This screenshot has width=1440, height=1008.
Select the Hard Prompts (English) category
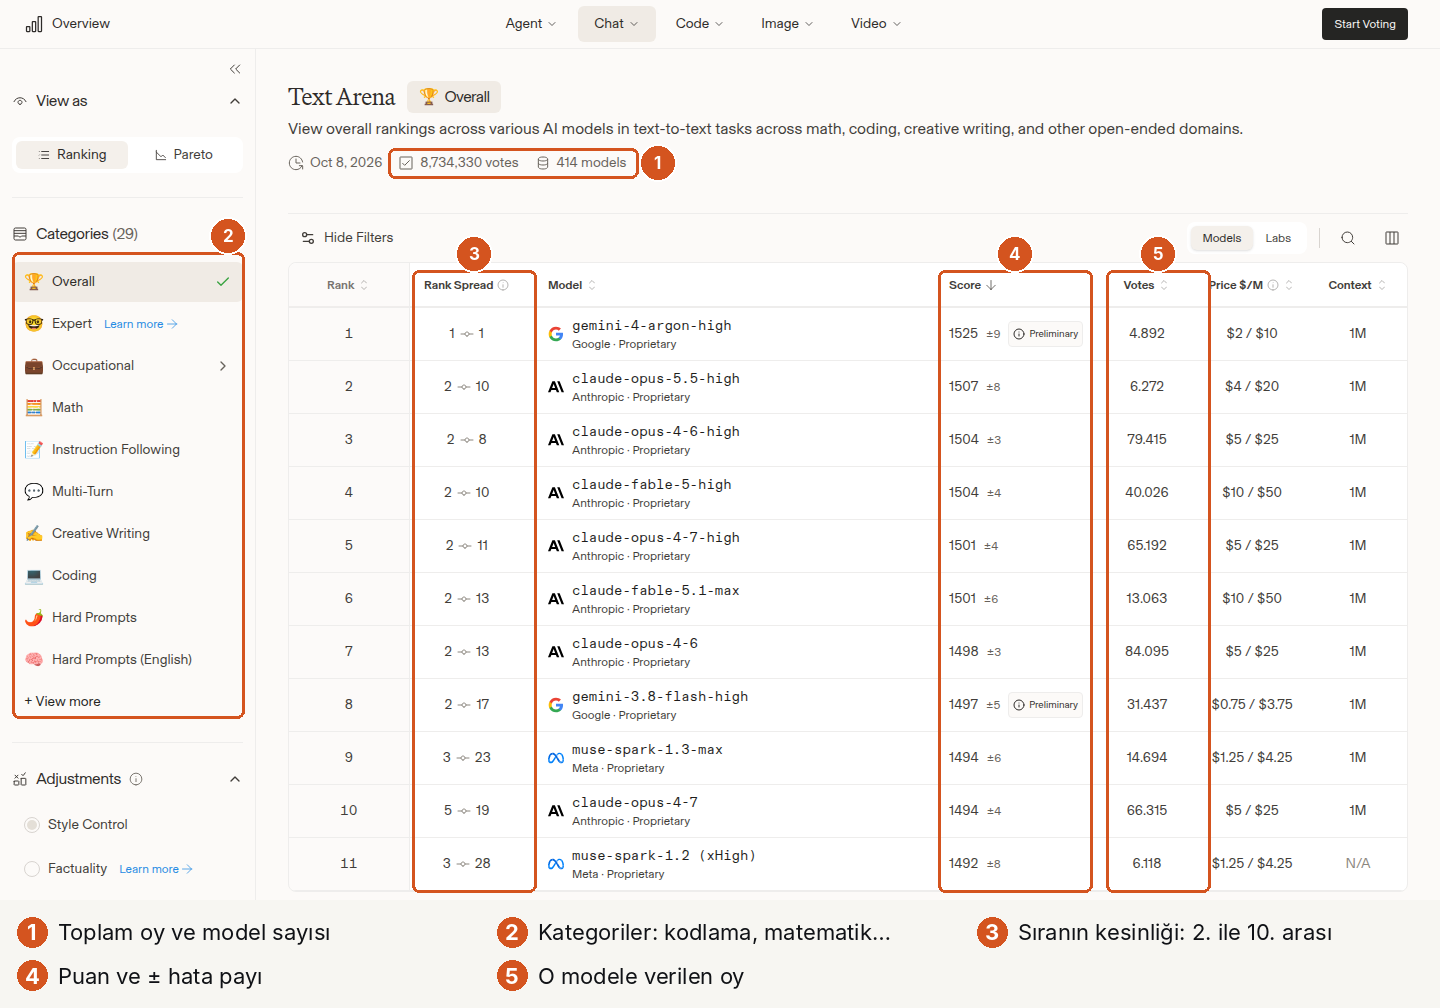point(128,660)
